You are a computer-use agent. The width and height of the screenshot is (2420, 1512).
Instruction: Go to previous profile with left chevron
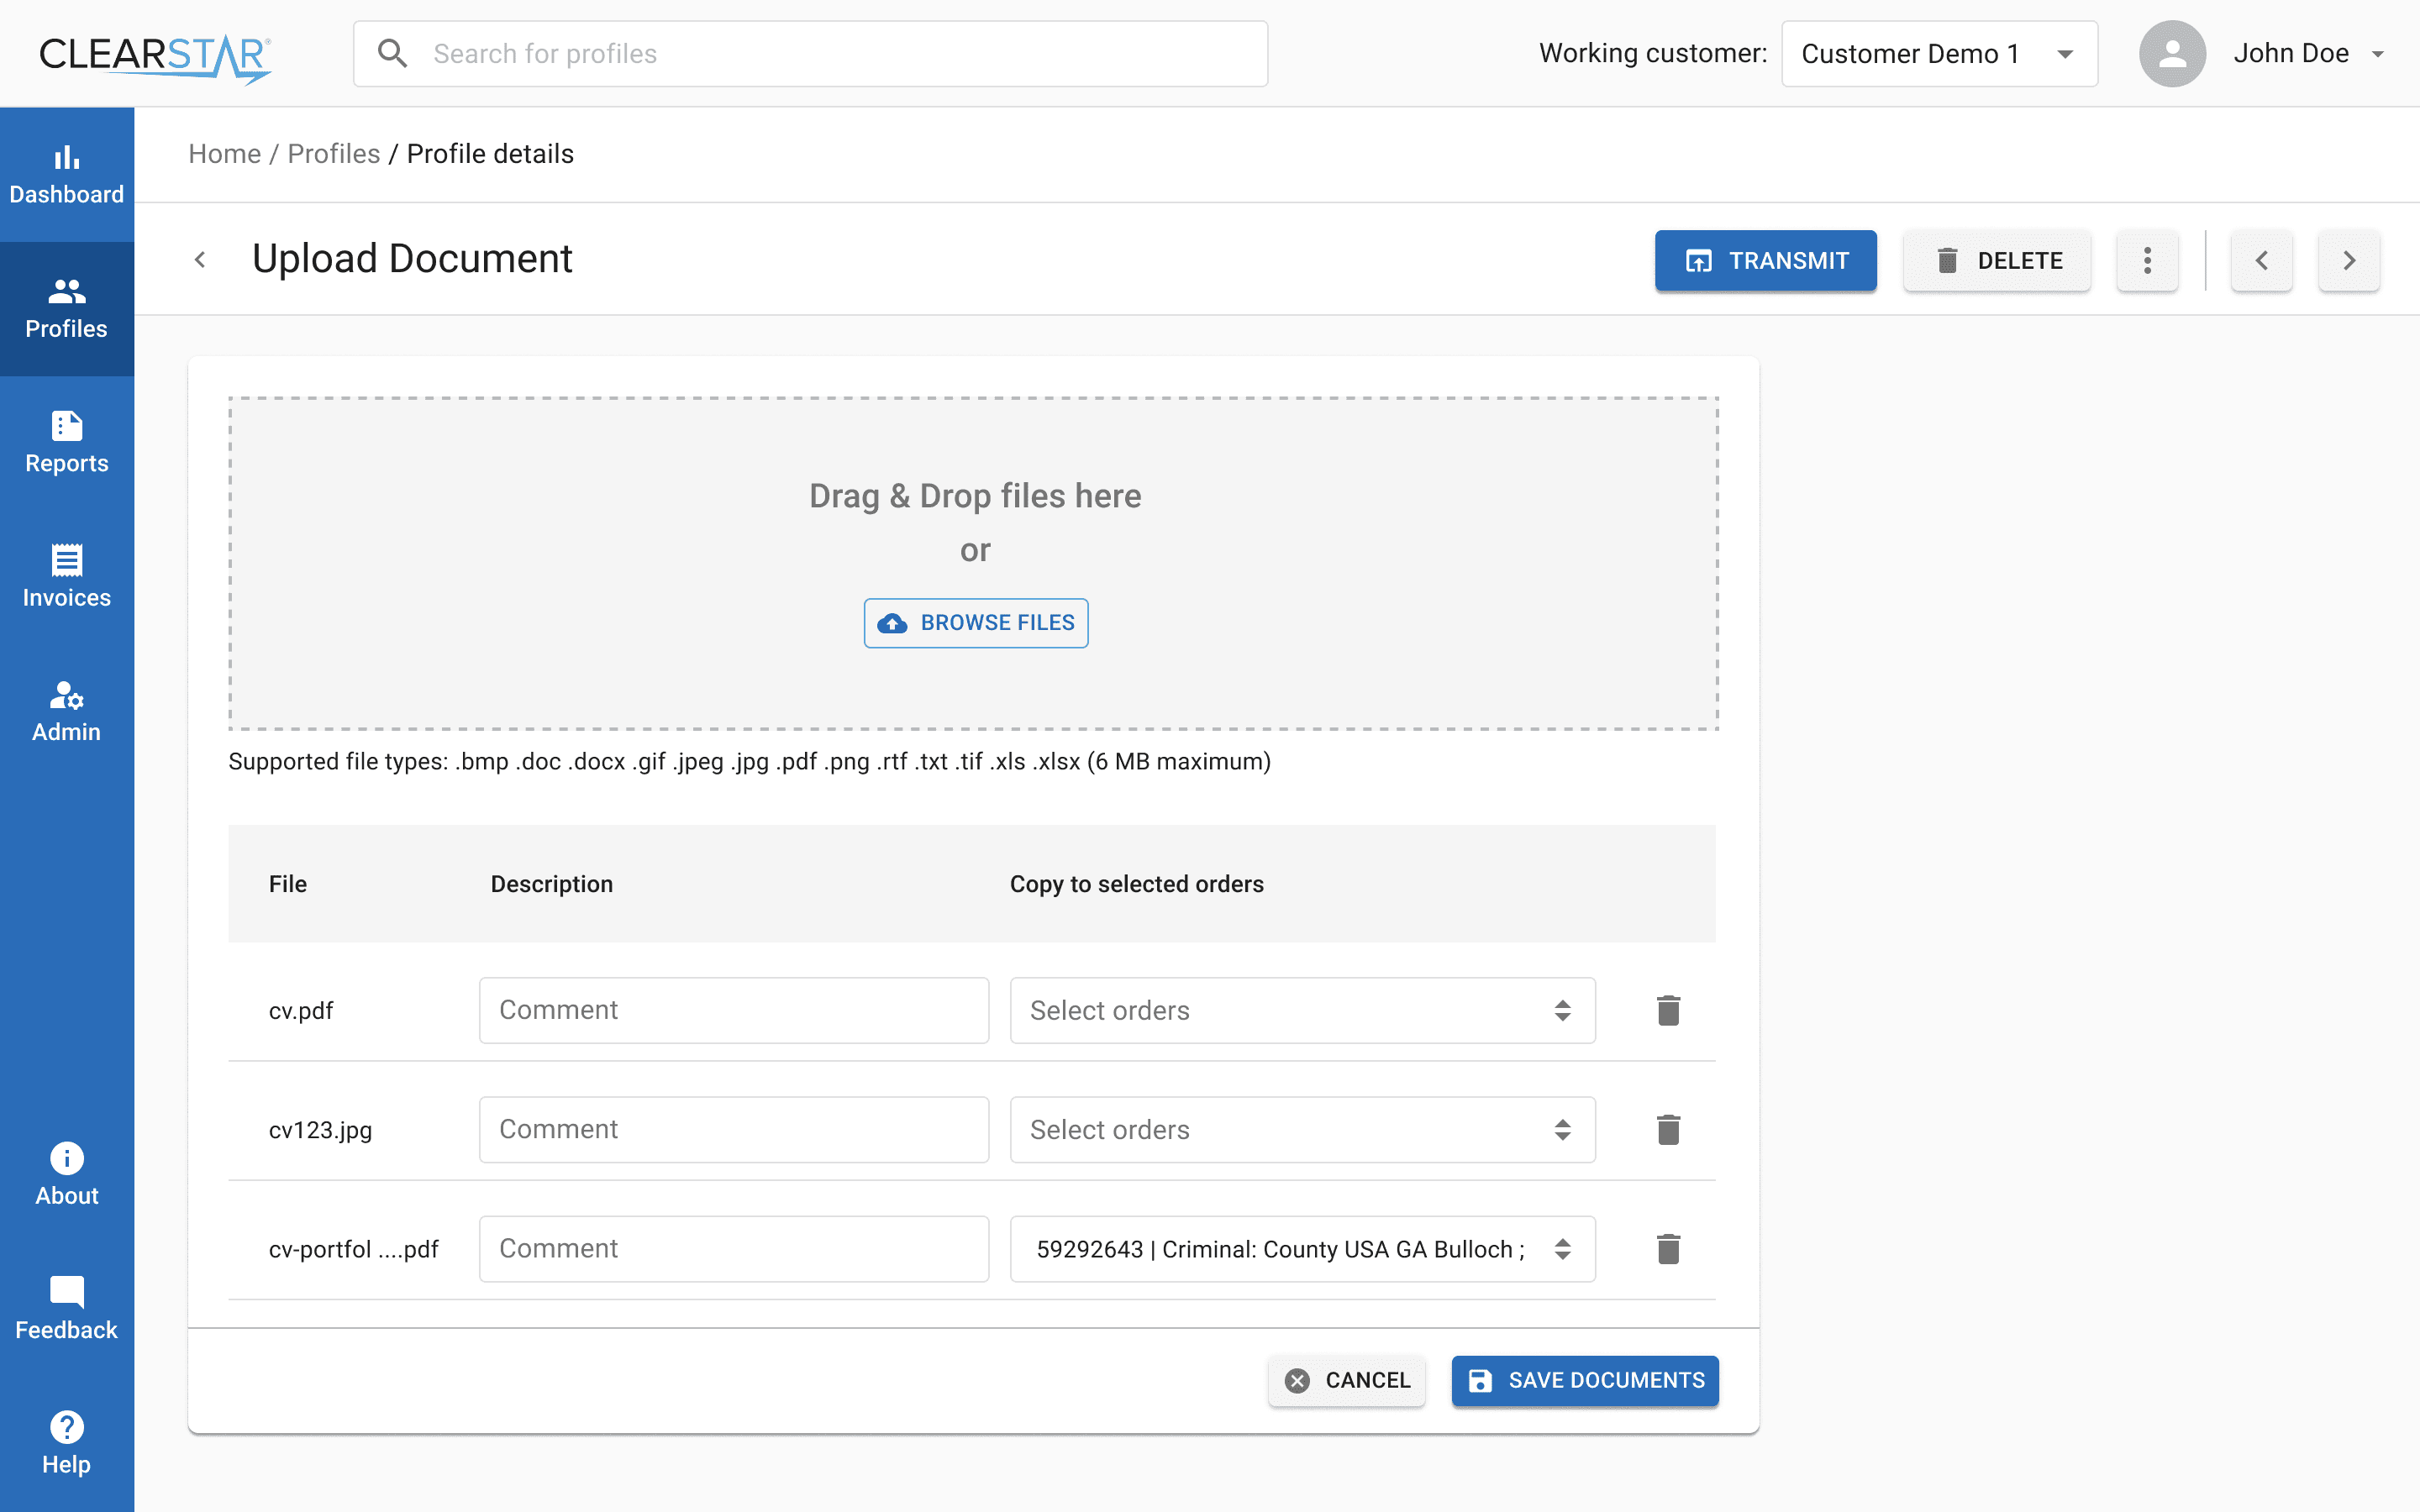coord(2261,261)
